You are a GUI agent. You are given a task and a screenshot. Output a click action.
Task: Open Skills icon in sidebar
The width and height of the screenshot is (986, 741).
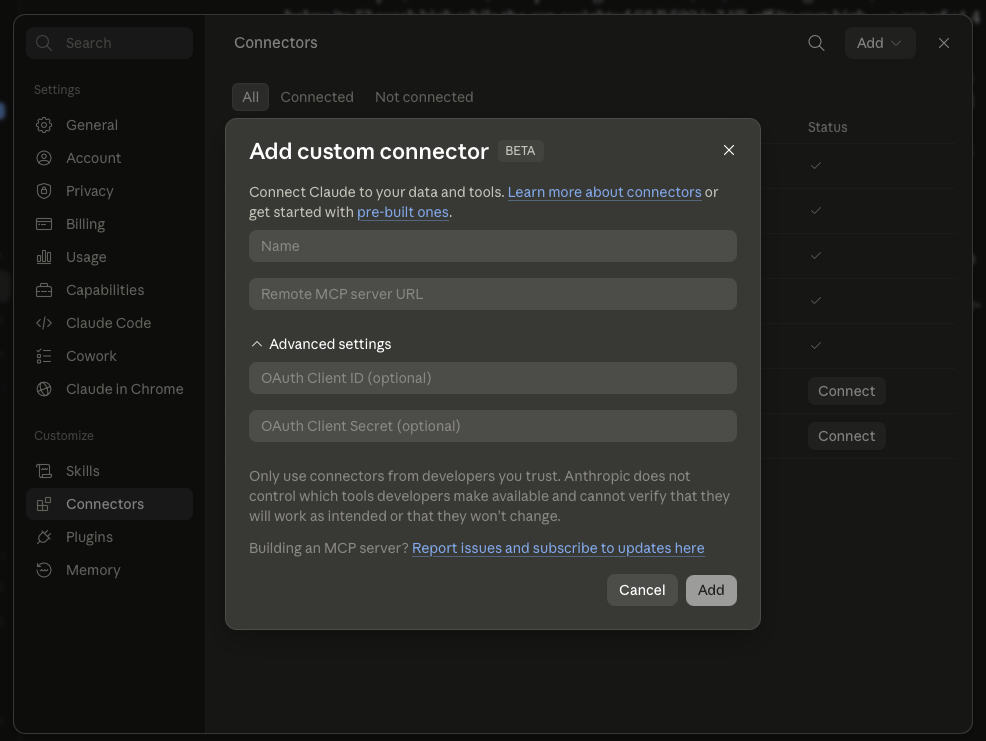(x=44, y=471)
